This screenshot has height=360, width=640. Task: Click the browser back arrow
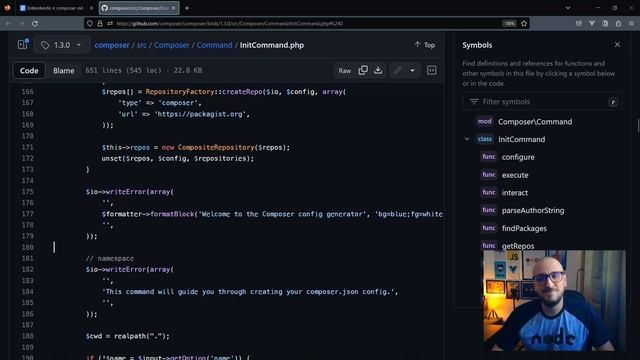point(9,24)
